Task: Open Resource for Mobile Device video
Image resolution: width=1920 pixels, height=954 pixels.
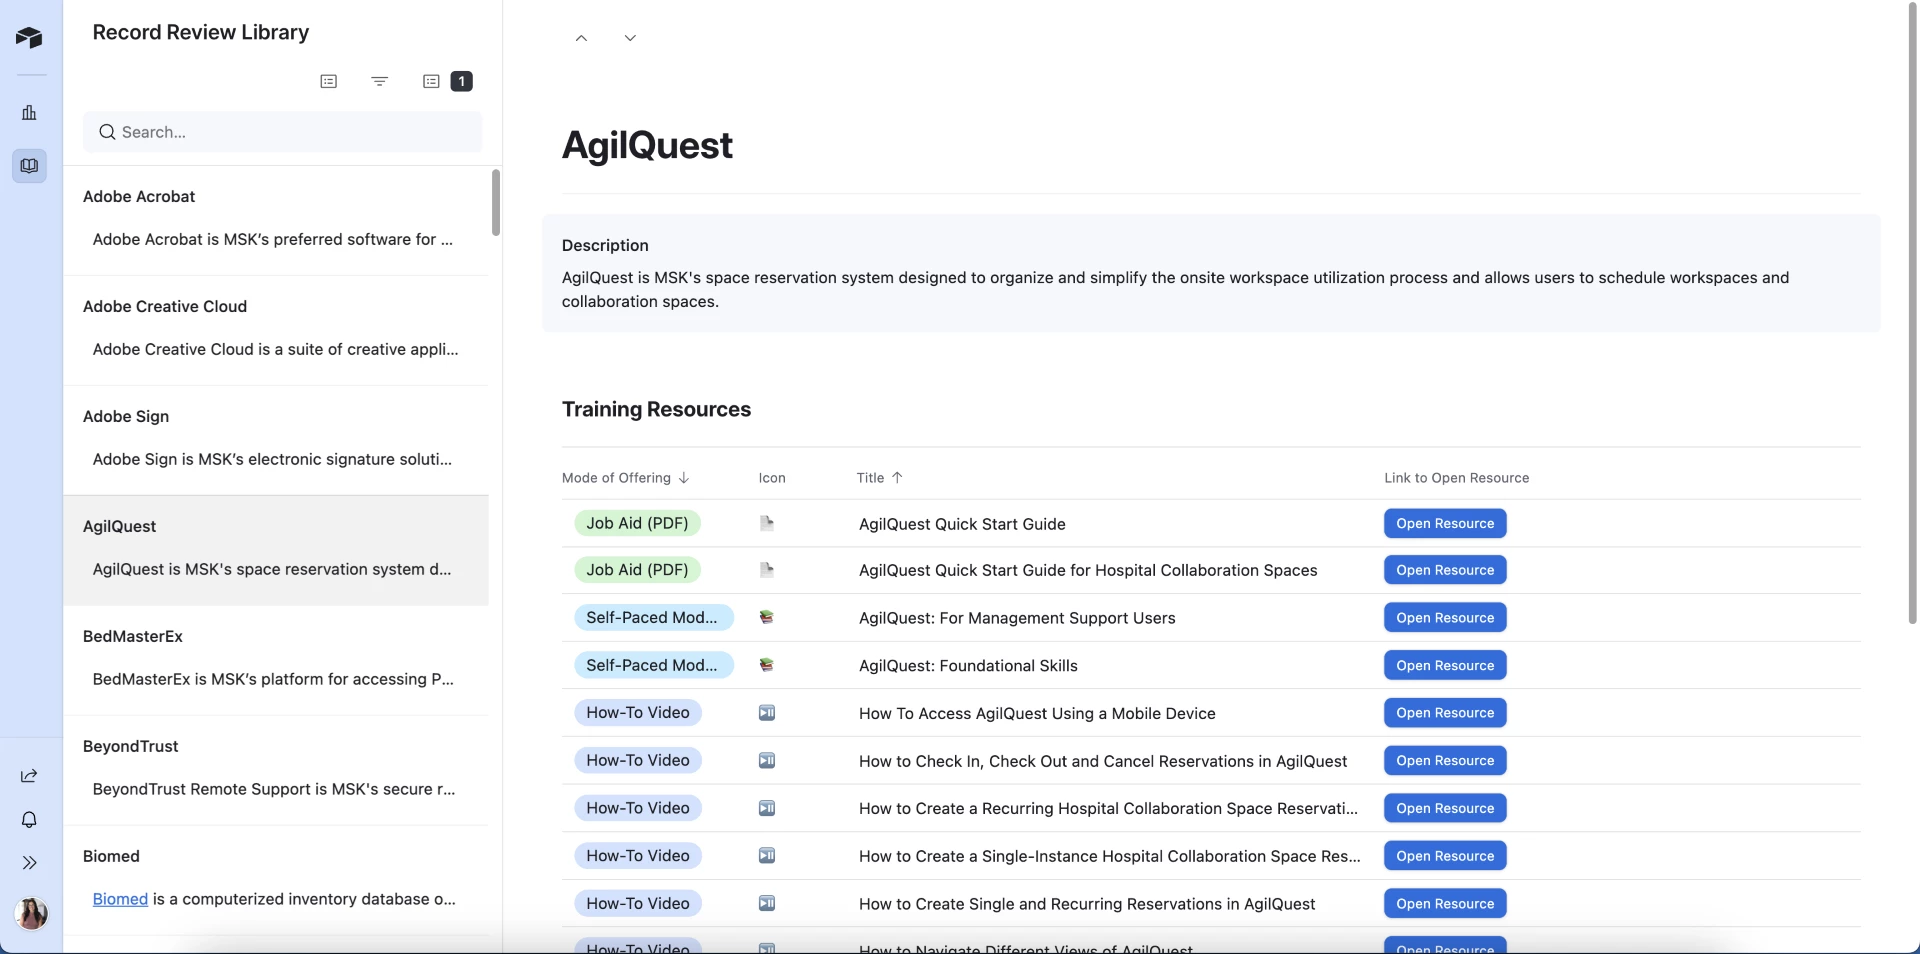Action: pos(1445,713)
